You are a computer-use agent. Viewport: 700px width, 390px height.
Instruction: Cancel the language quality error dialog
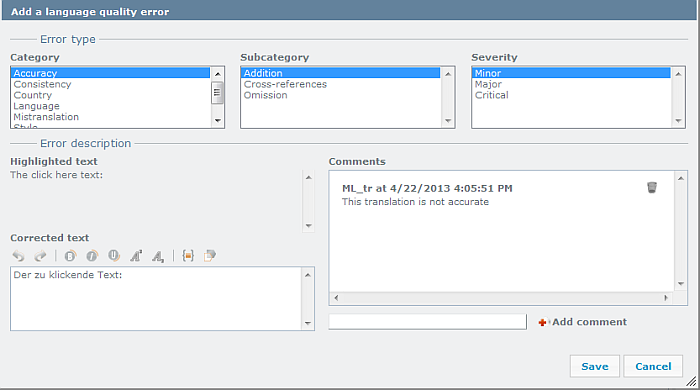click(x=653, y=366)
